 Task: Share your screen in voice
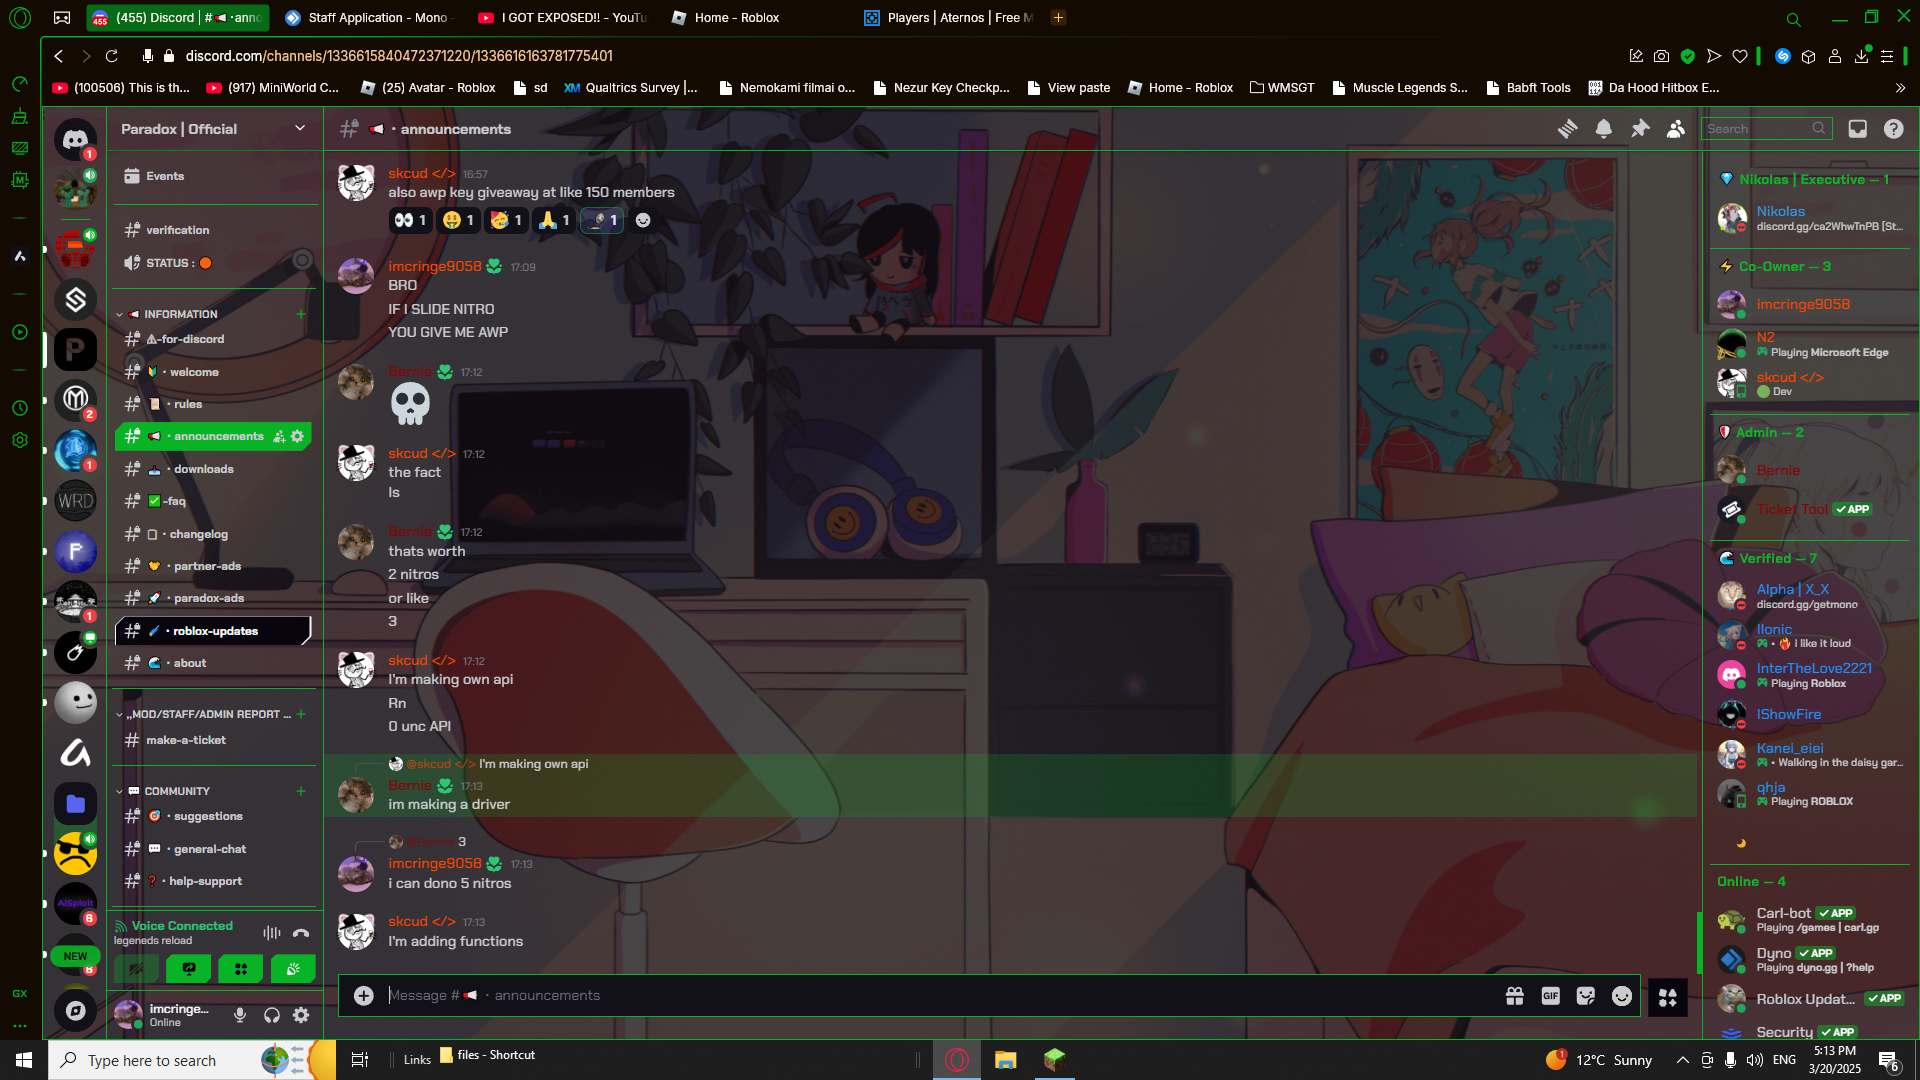(x=189, y=968)
